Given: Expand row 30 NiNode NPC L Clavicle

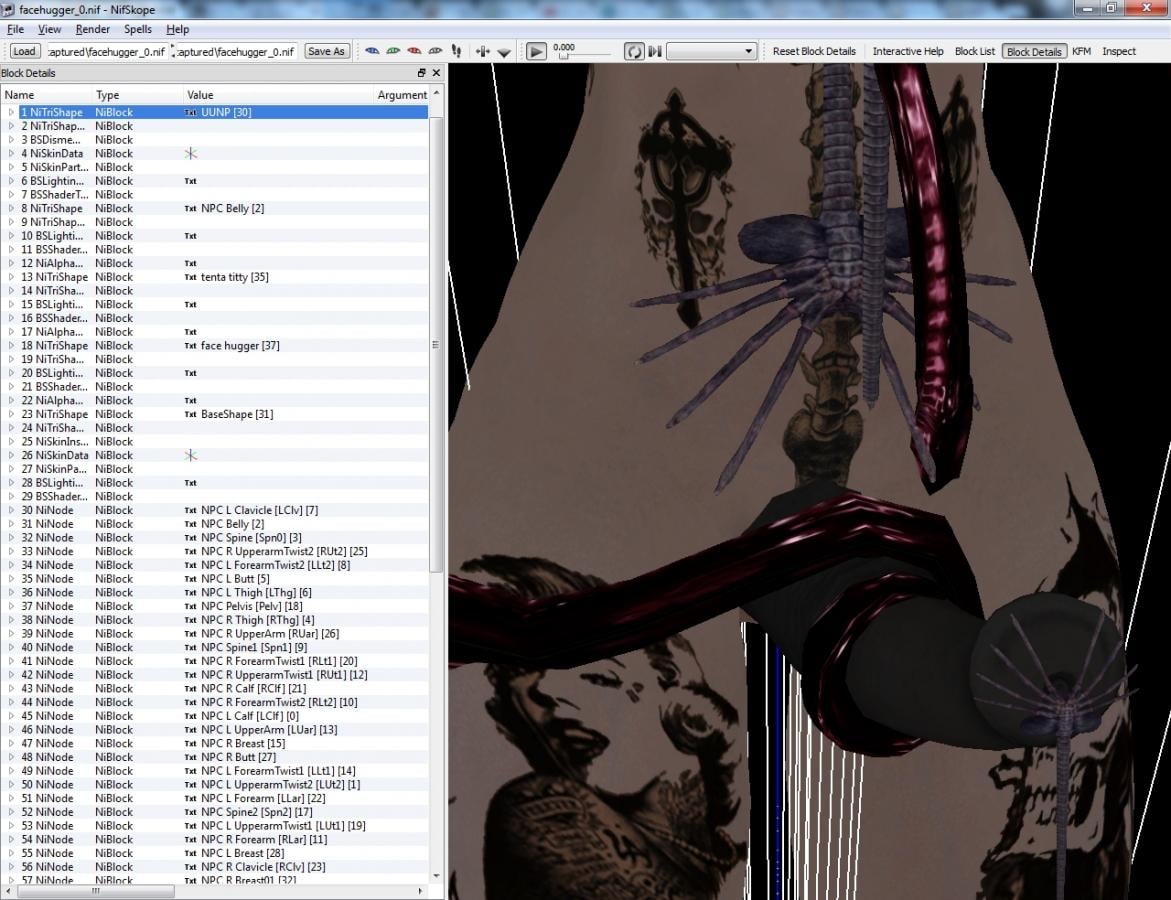Looking at the screenshot, I should [11, 510].
